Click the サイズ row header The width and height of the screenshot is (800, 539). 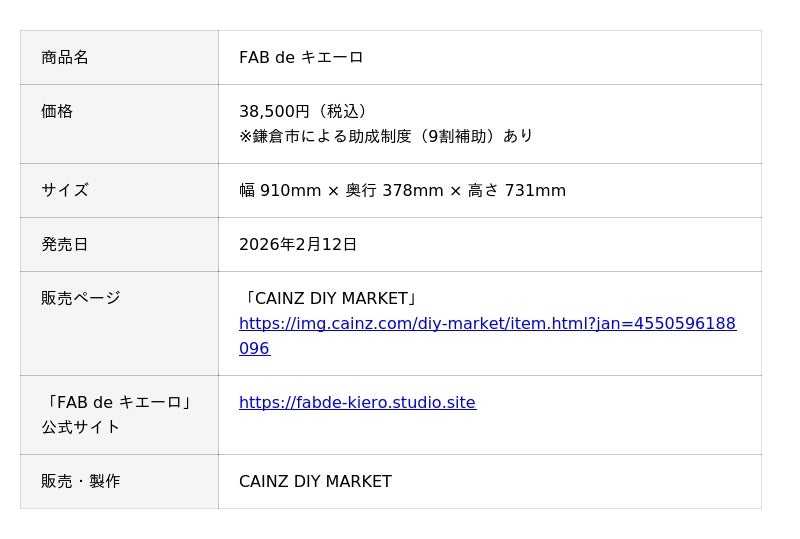(65, 190)
